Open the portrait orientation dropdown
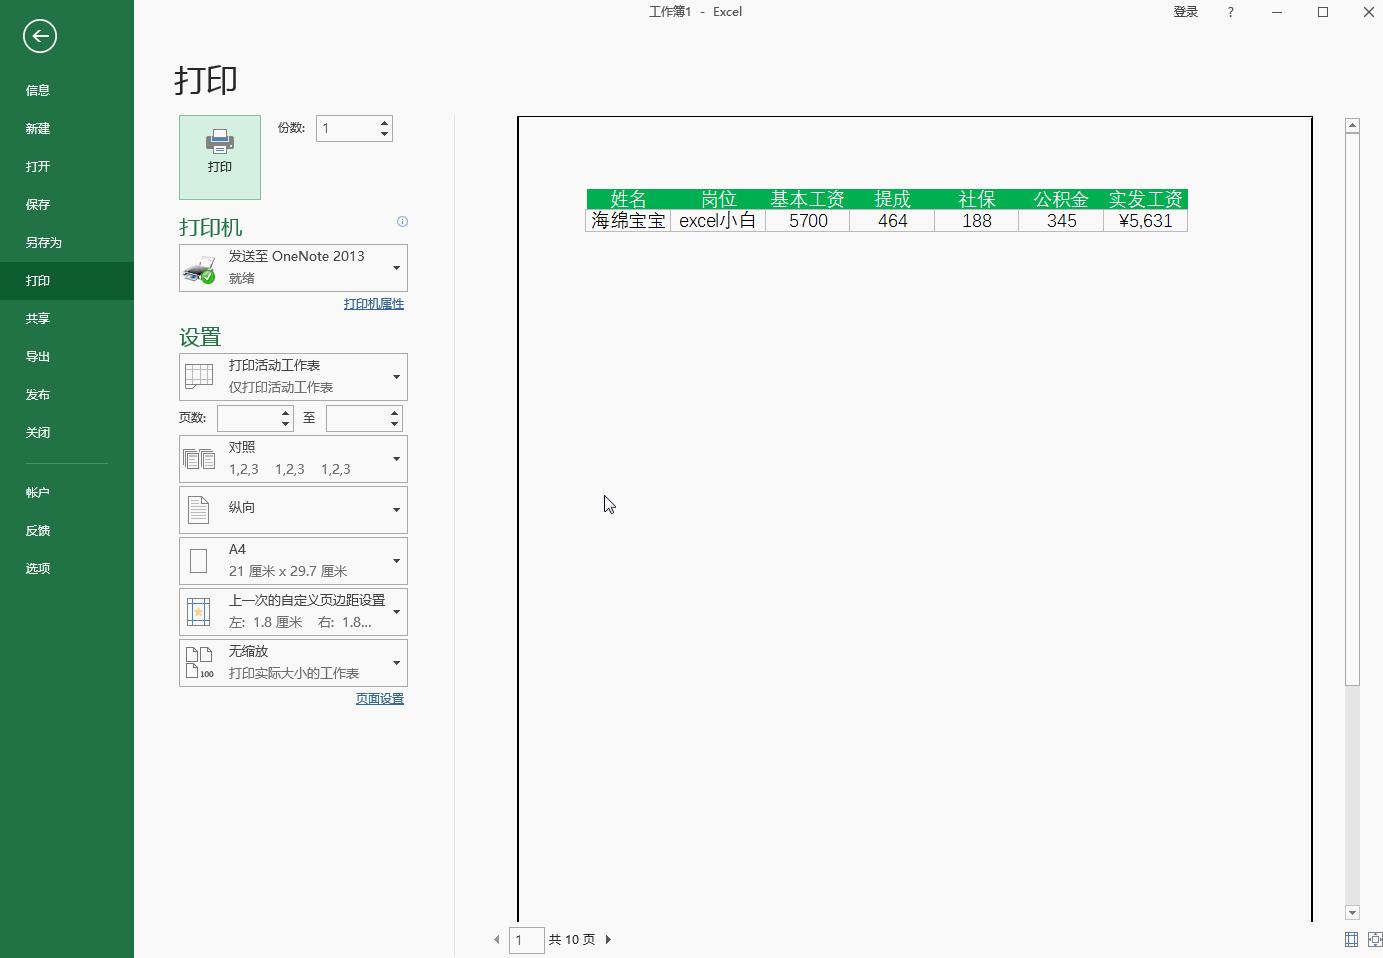The width and height of the screenshot is (1383, 958). (x=293, y=510)
